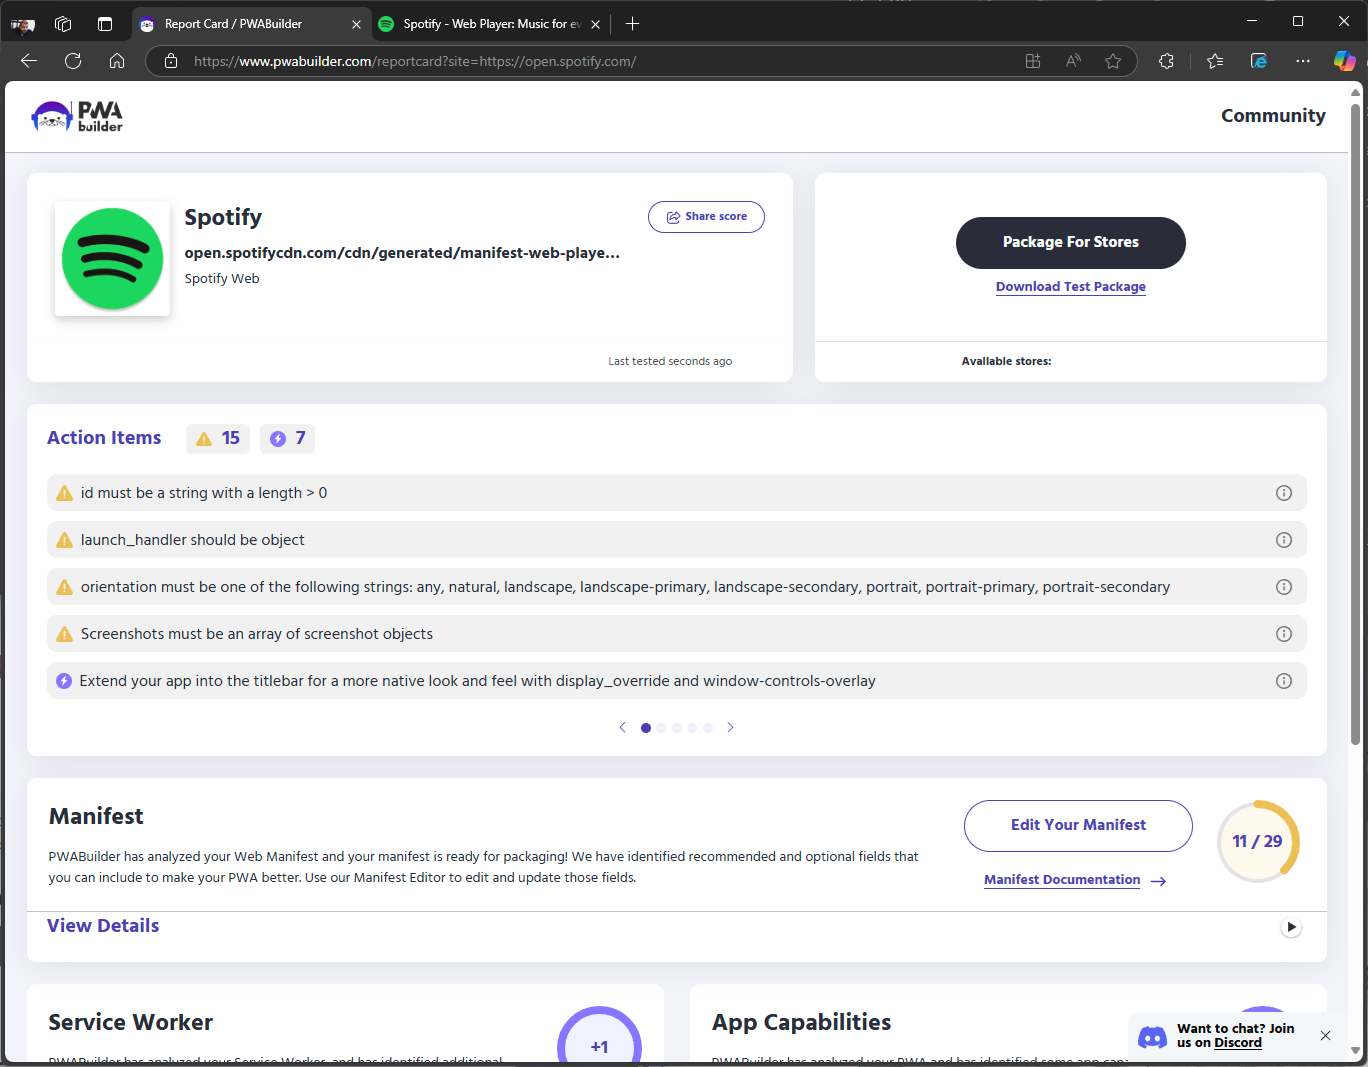Click the Share score button
The width and height of the screenshot is (1368, 1067).
coord(706,217)
